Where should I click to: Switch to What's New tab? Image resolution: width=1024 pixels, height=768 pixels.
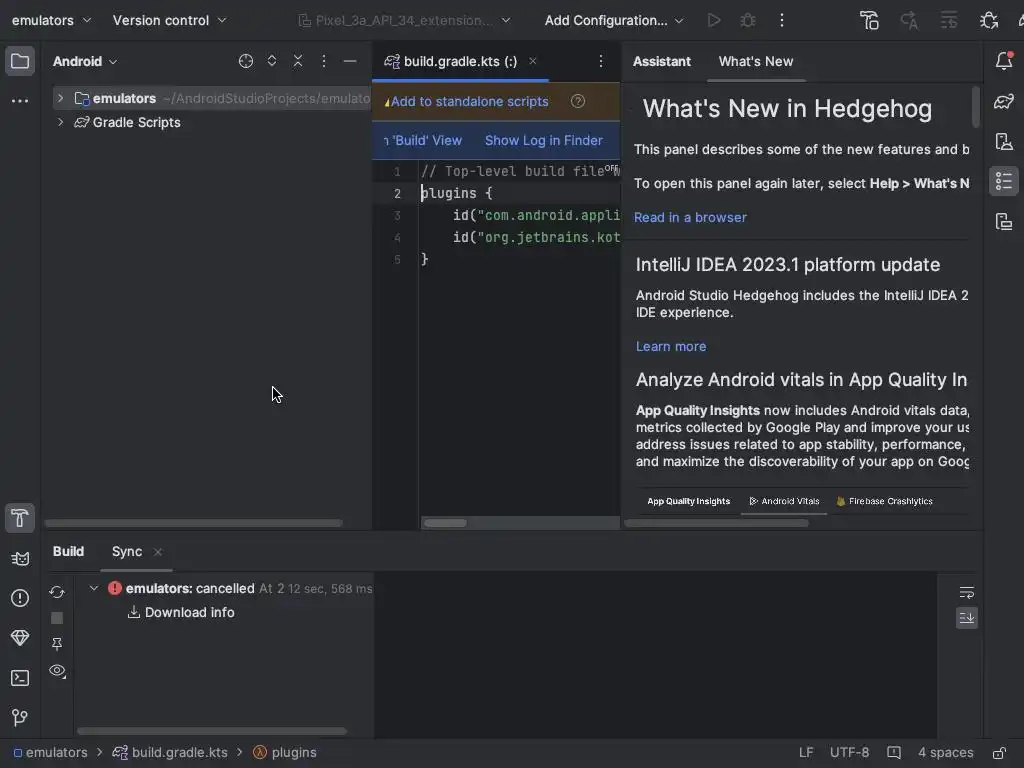(x=756, y=61)
